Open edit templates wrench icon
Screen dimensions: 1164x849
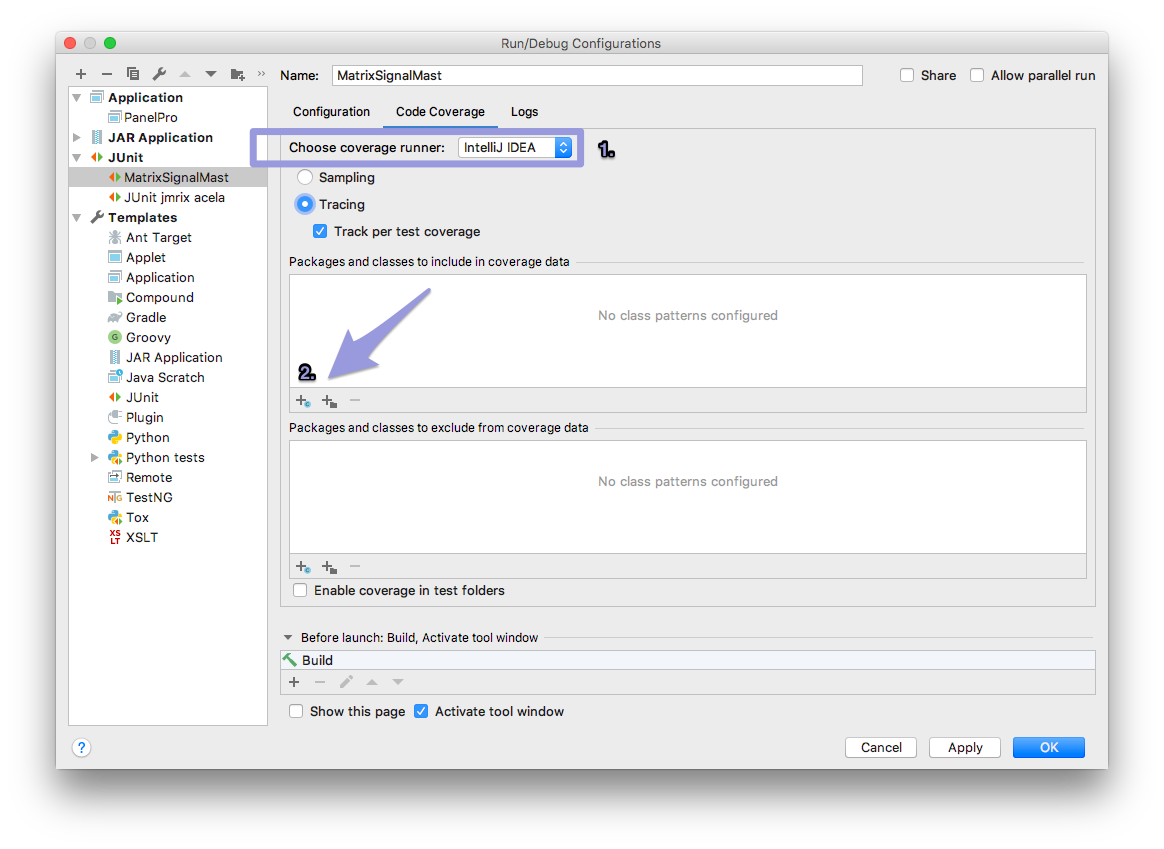point(159,74)
